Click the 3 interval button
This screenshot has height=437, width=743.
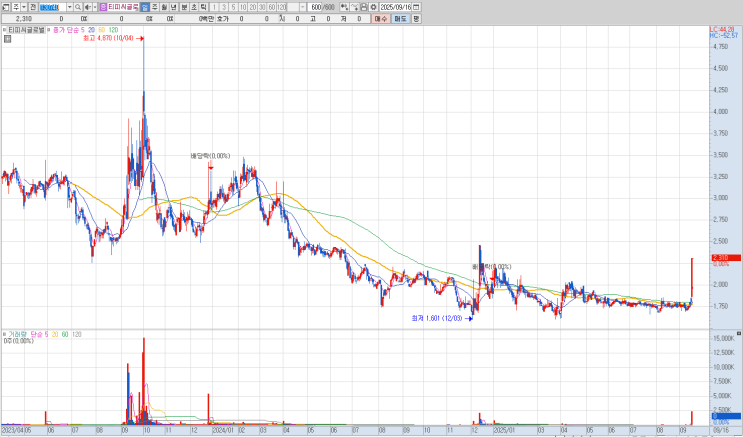pos(224,7)
